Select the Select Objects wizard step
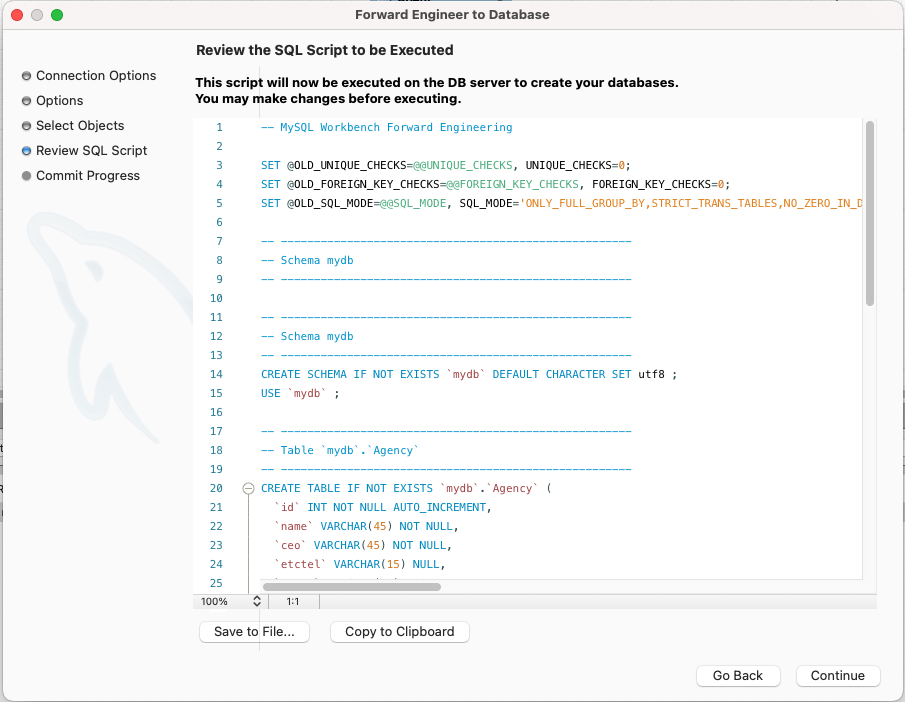Image resolution: width=905 pixels, height=702 pixels. pyautogui.click(x=80, y=125)
